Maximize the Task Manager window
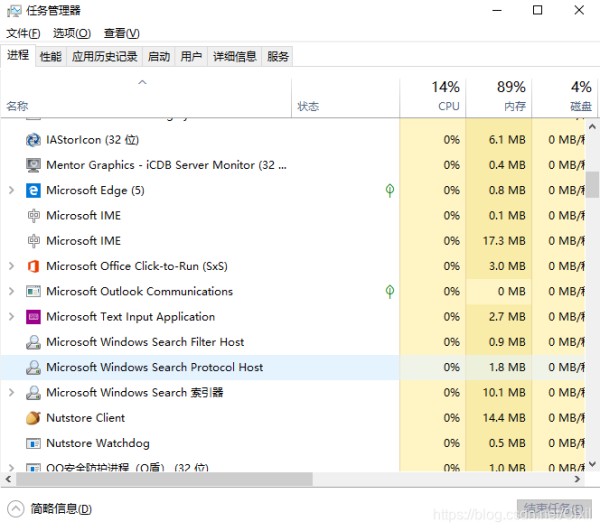 [x=538, y=10]
